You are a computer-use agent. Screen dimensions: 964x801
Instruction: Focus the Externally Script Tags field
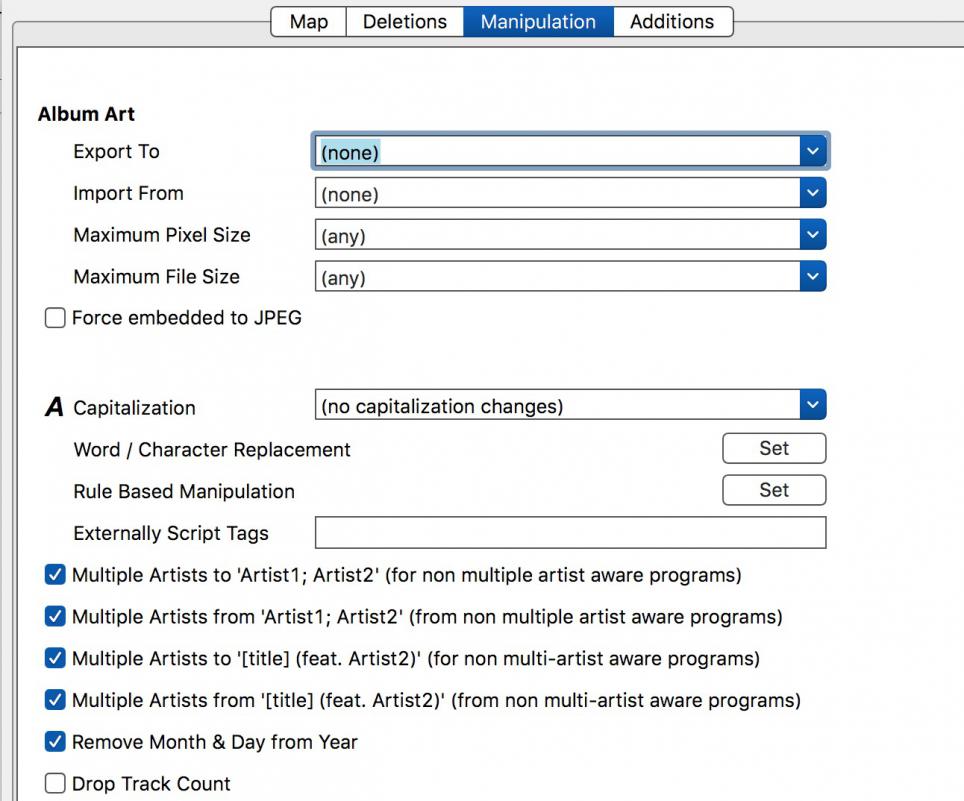tap(571, 532)
